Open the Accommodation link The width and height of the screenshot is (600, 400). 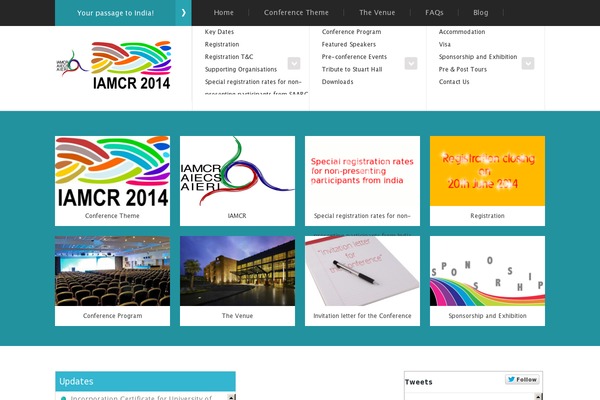click(x=462, y=32)
